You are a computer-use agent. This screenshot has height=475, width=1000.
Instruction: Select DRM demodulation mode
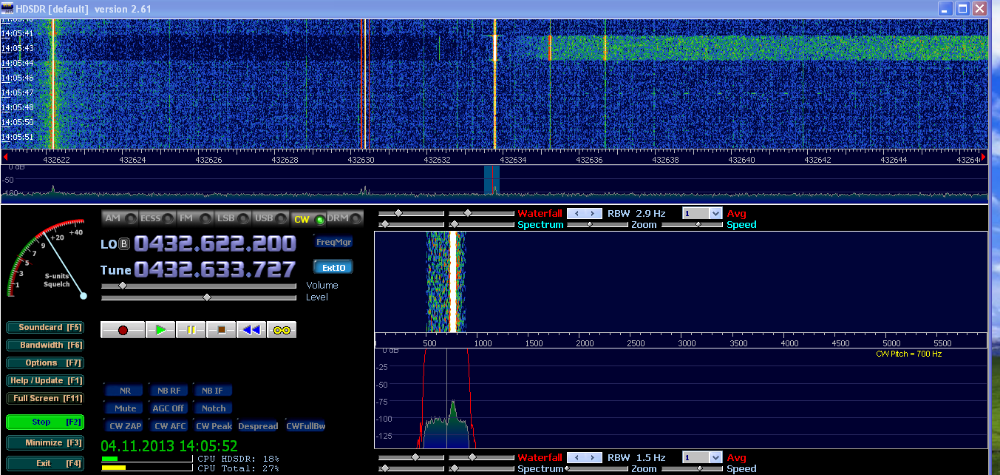point(345,219)
